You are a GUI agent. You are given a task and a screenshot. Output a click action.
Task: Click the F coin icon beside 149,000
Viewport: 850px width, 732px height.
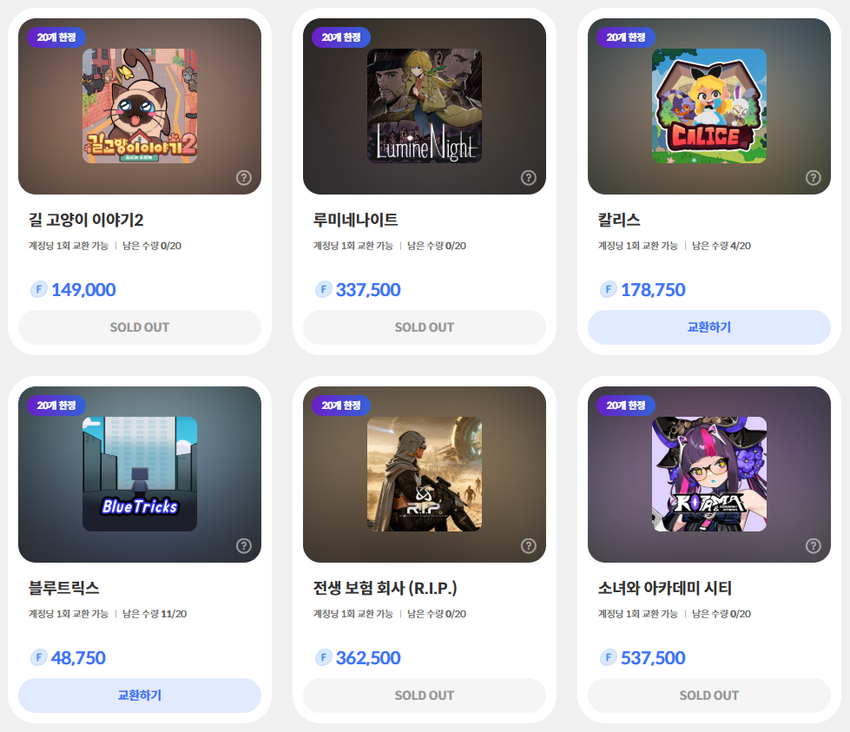[x=38, y=290]
